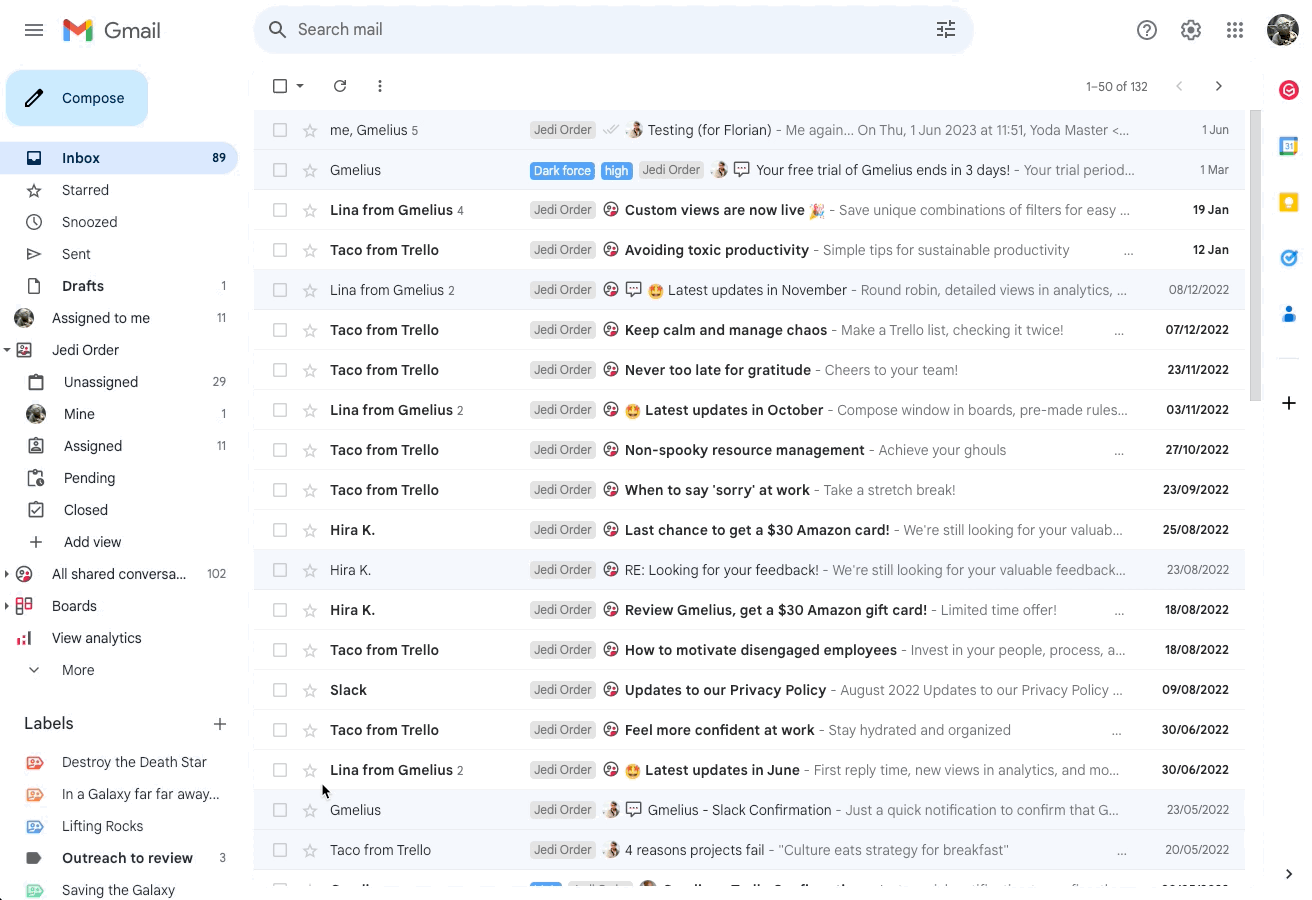Click the inbox vertical scrollbar
Image resolution: width=1312 pixels, height=900 pixels.
coord(1256,255)
